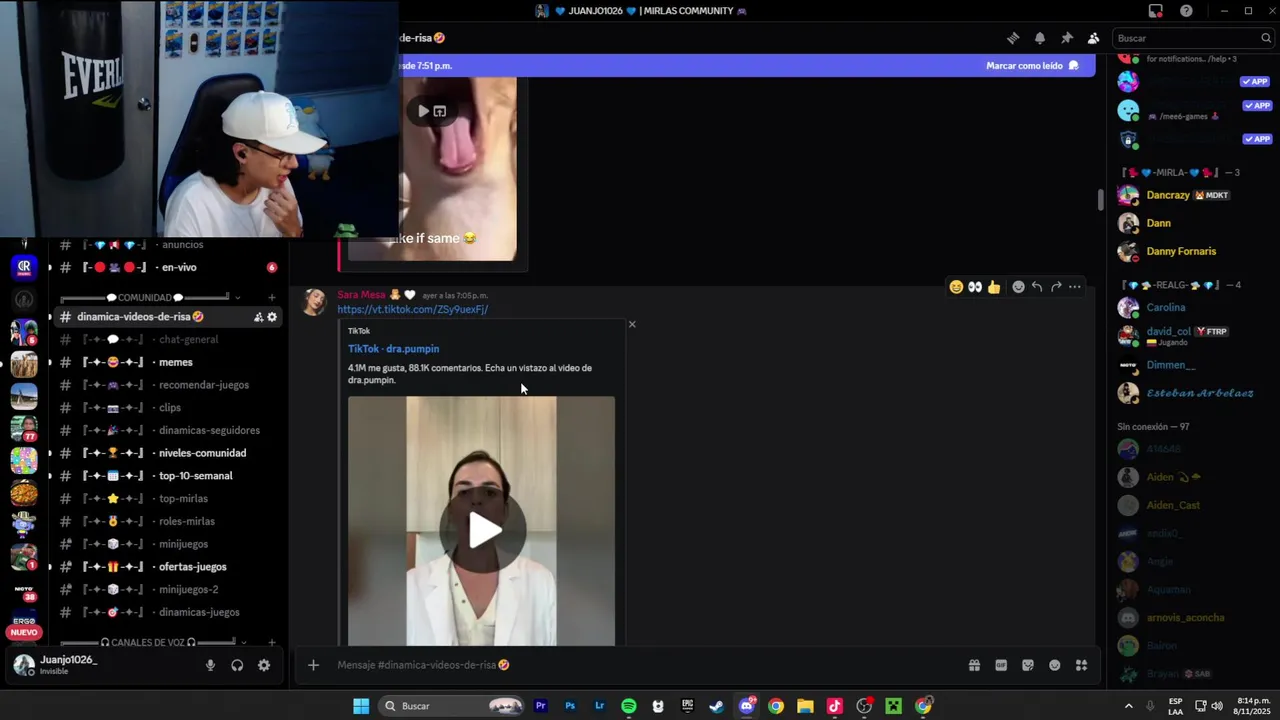Open volume control in system tray
The image size is (1280, 720).
coord(1217,706)
